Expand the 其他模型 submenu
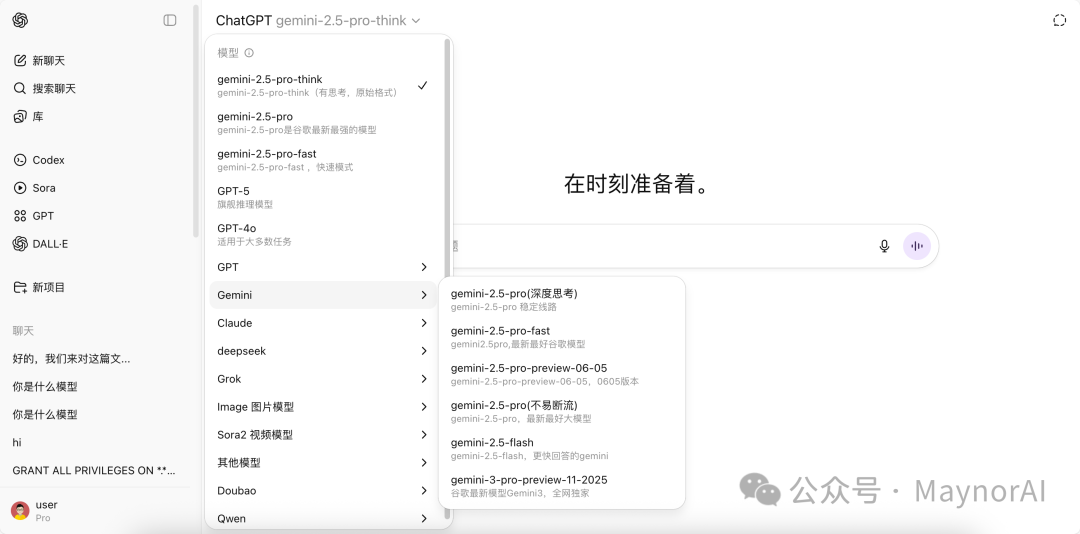This screenshot has height=534, width=1080. click(323, 463)
